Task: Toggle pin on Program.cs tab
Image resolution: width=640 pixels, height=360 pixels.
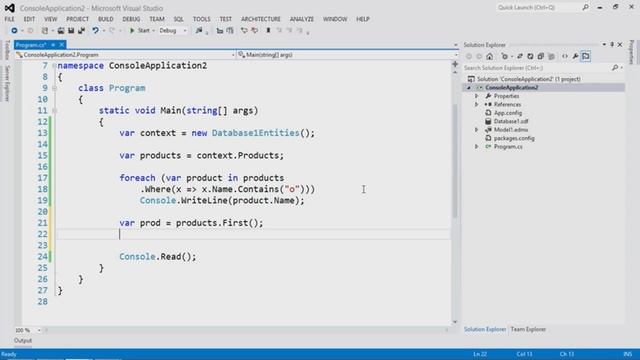Action: (x=53, y=45)
